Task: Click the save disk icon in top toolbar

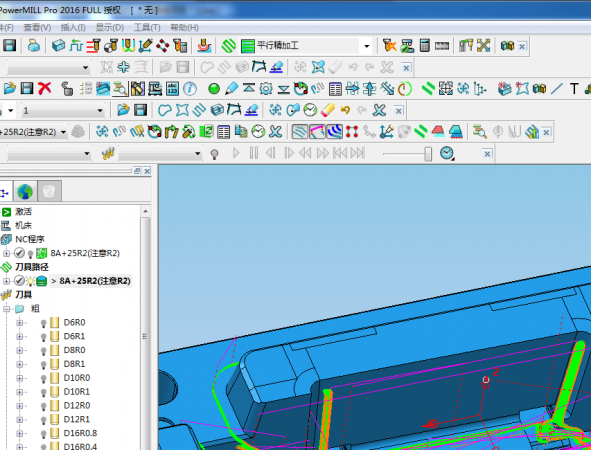Action: 9,46
